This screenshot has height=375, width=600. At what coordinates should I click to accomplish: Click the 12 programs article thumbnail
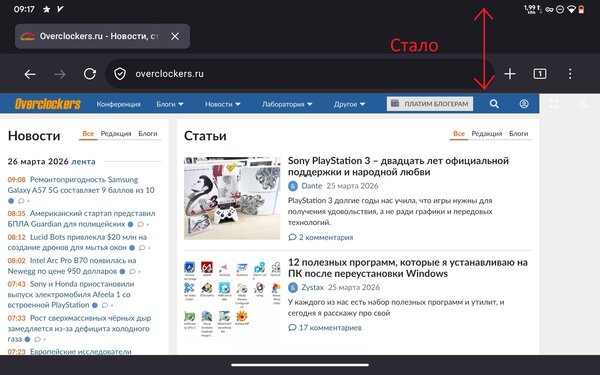[233, 299]
